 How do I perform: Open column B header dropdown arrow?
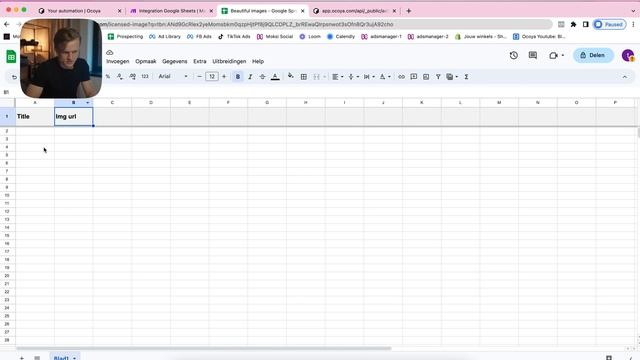pyautogui.click(x=87, y=102)
